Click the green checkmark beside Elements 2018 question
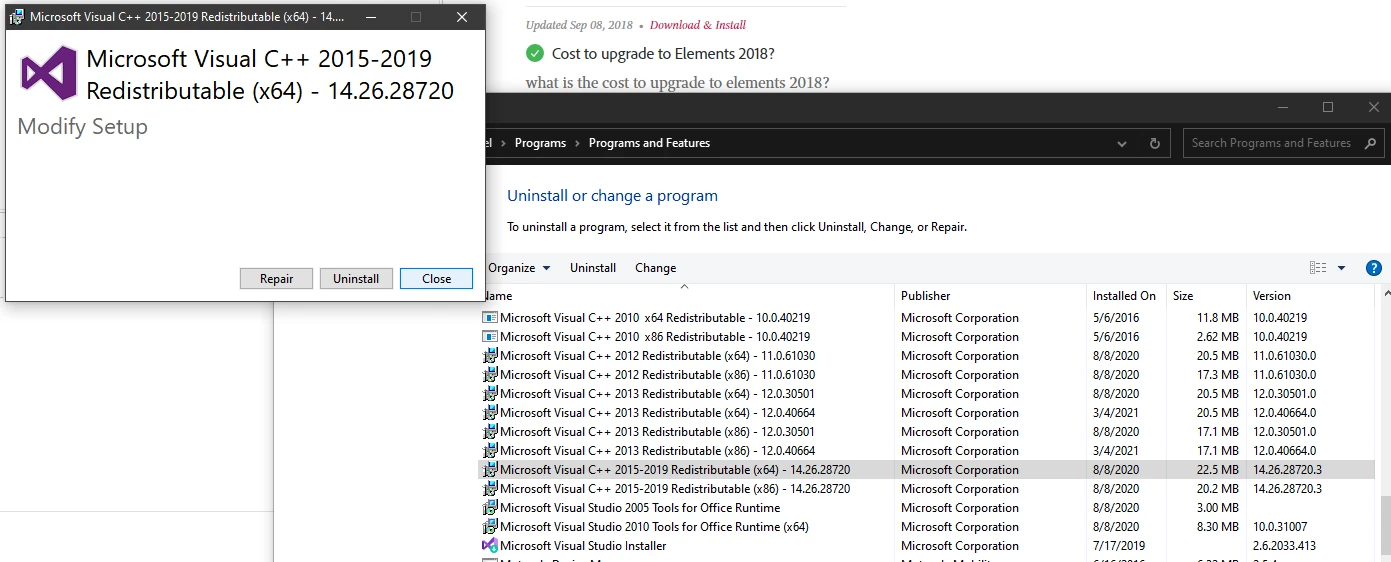 coord(535,53)
